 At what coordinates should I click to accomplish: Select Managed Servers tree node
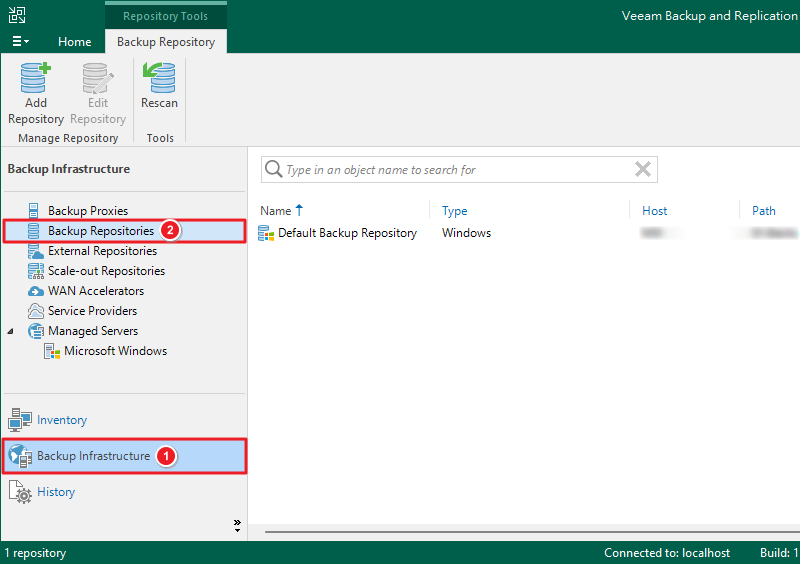(x=93, y=331)
